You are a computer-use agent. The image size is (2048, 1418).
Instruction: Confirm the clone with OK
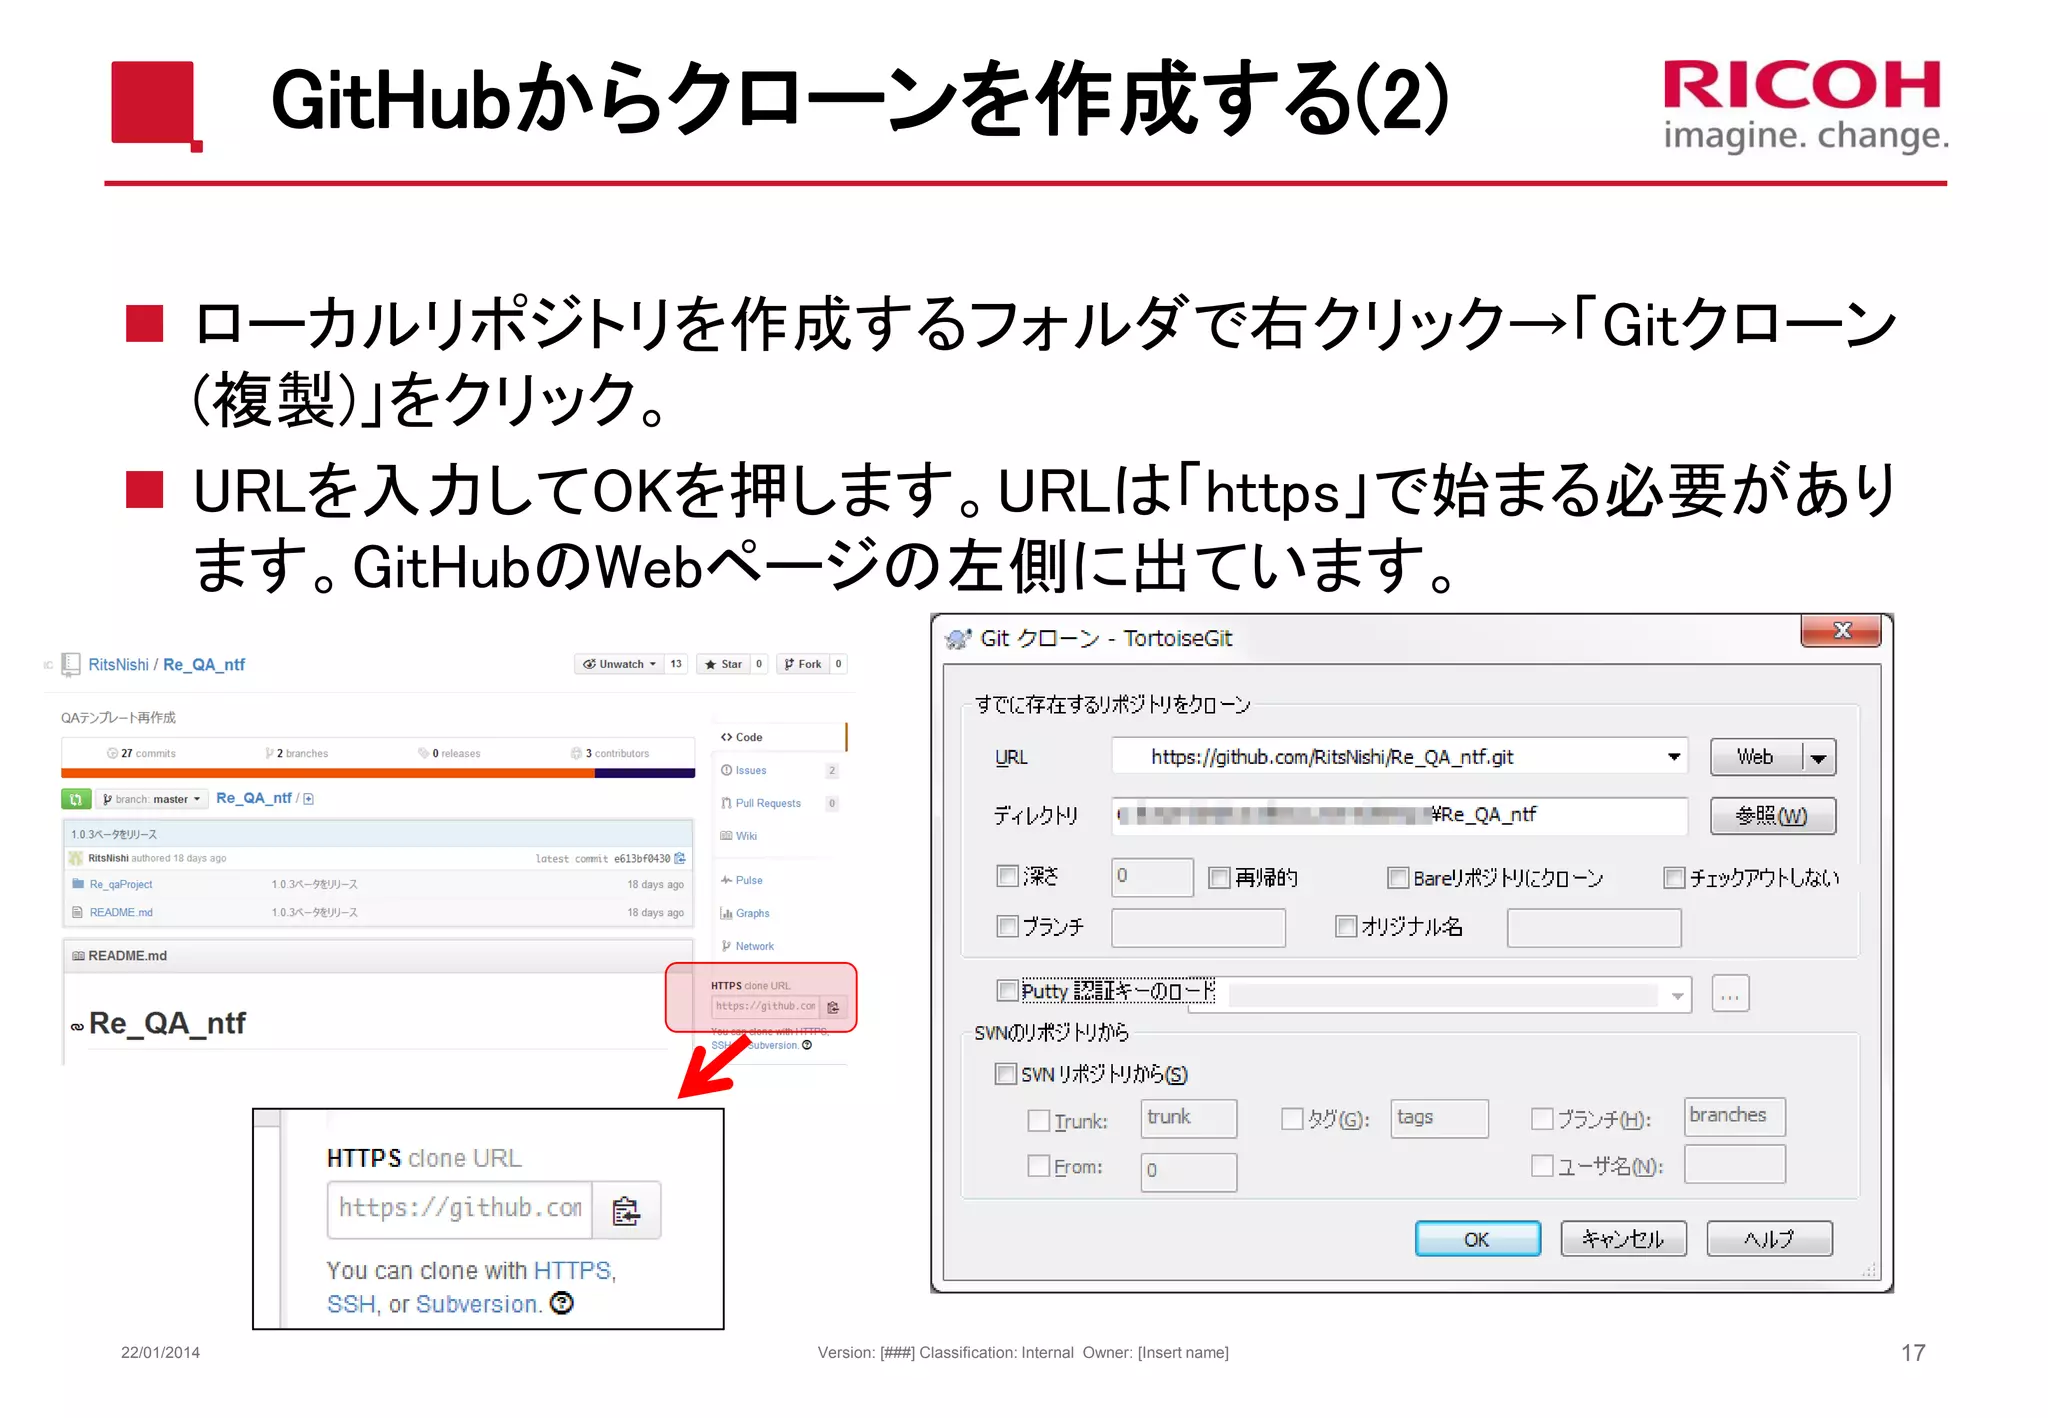click(1477, 1239)
